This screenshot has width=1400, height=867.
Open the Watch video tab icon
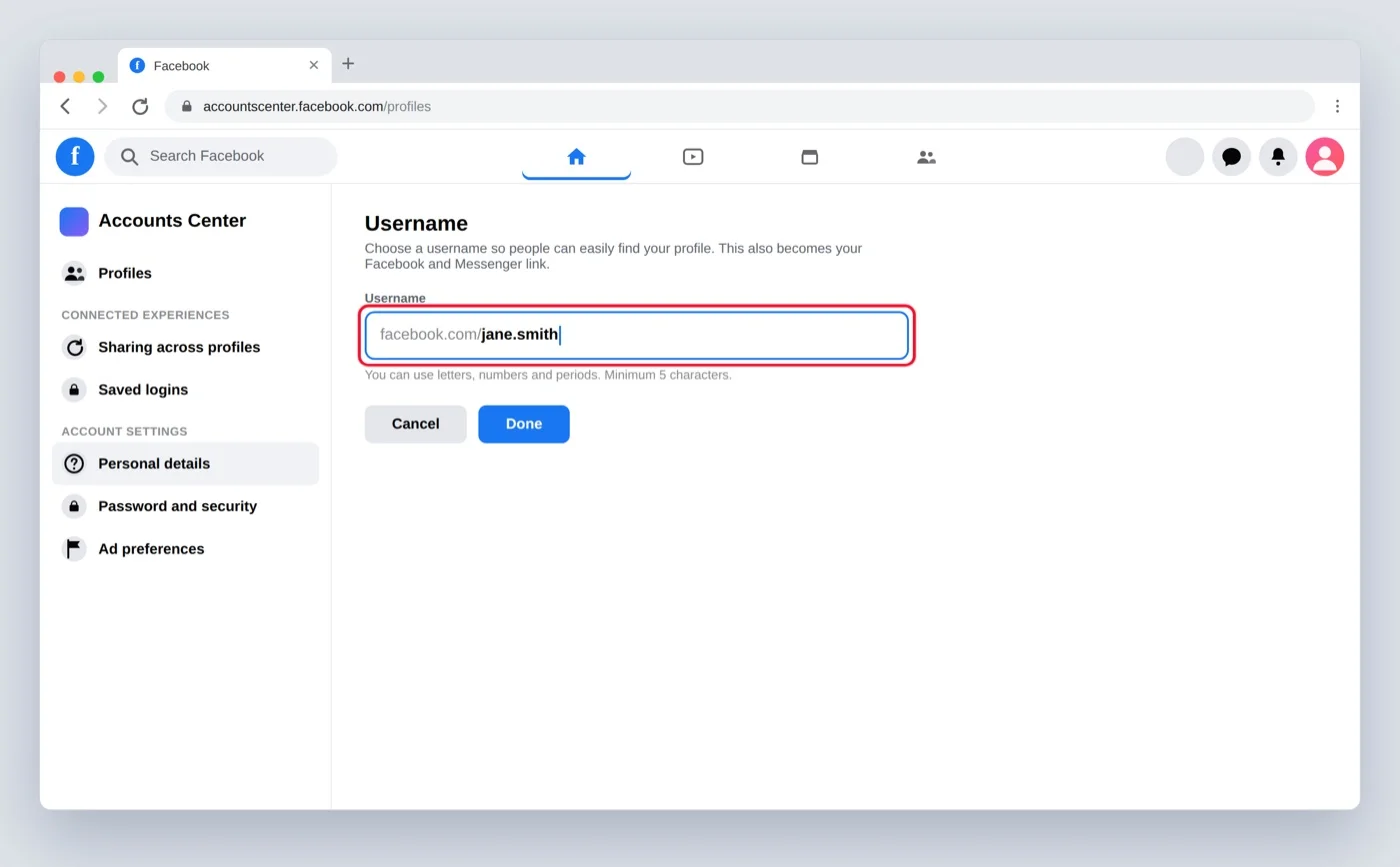coord(693,156)
